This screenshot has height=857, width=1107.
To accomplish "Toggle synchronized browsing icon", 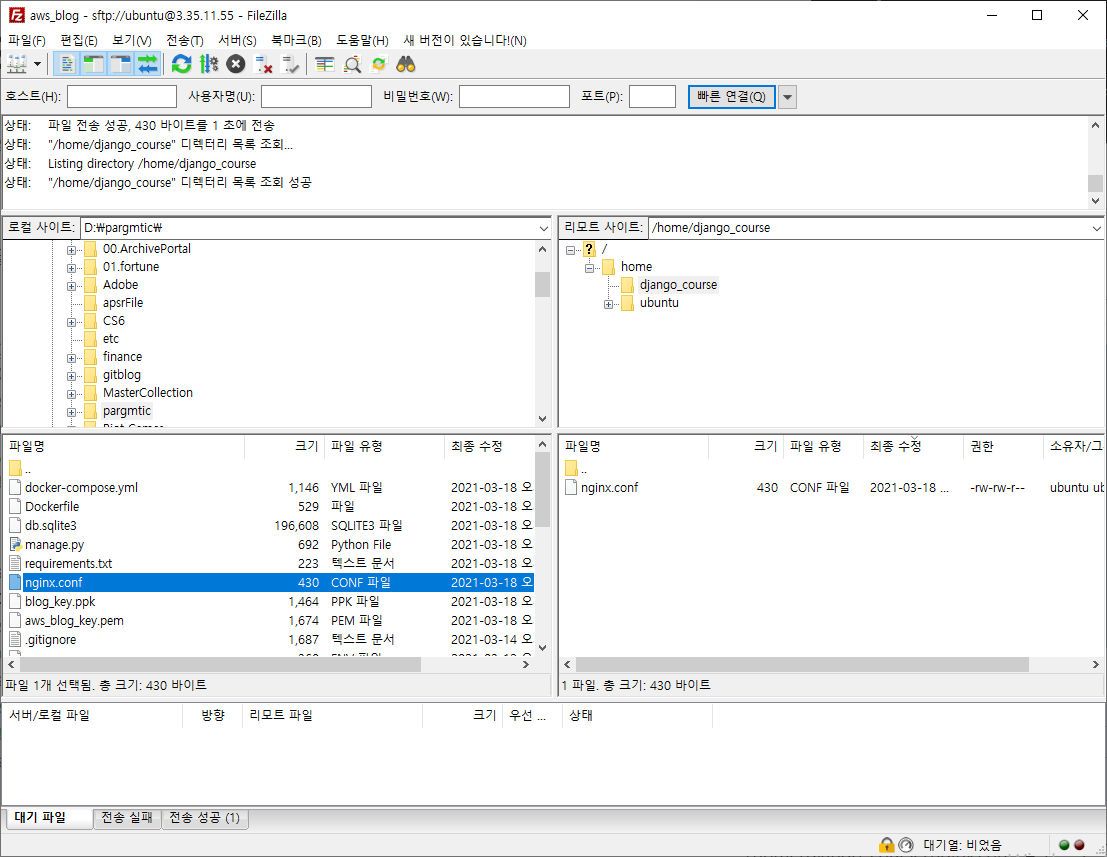I will point(379,65).
